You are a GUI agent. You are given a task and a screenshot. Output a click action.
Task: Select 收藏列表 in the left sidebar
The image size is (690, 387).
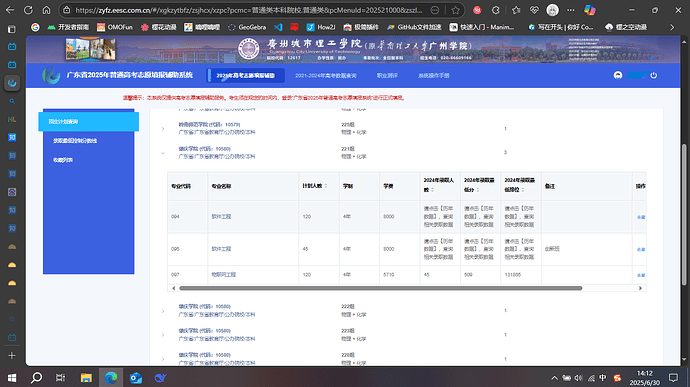63,160
